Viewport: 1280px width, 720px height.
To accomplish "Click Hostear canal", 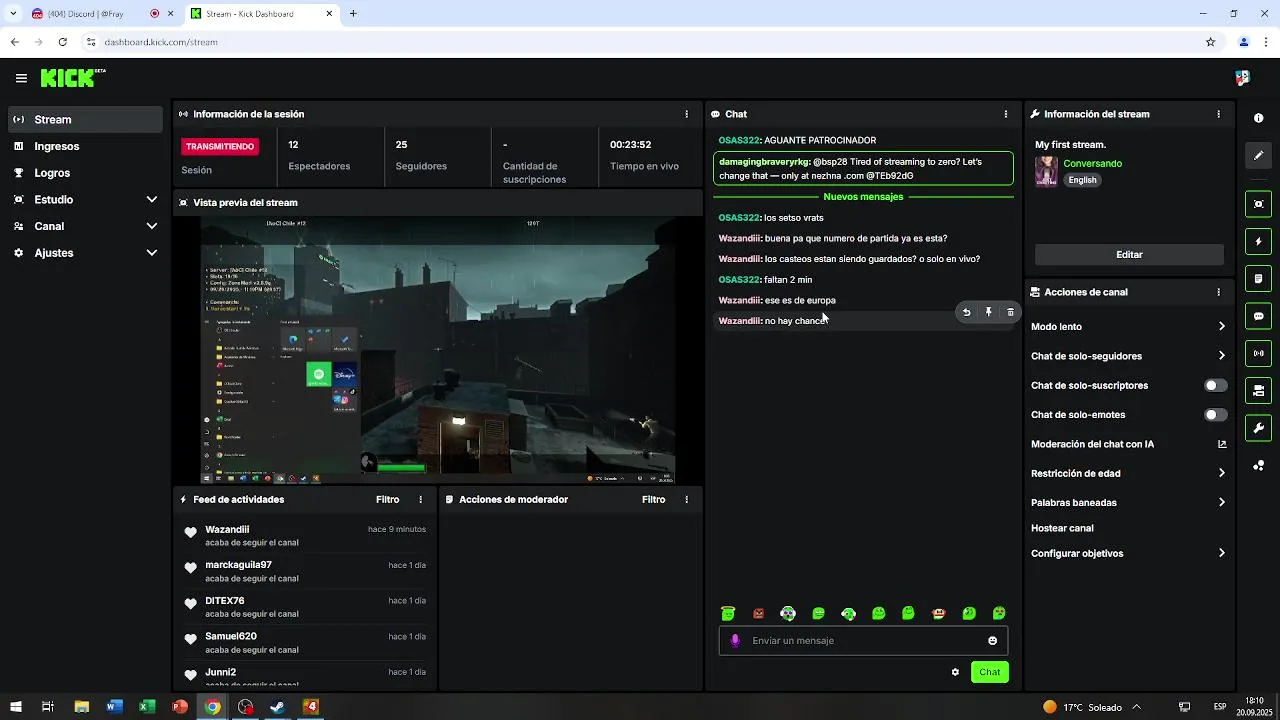I will tap(1062, 528).
